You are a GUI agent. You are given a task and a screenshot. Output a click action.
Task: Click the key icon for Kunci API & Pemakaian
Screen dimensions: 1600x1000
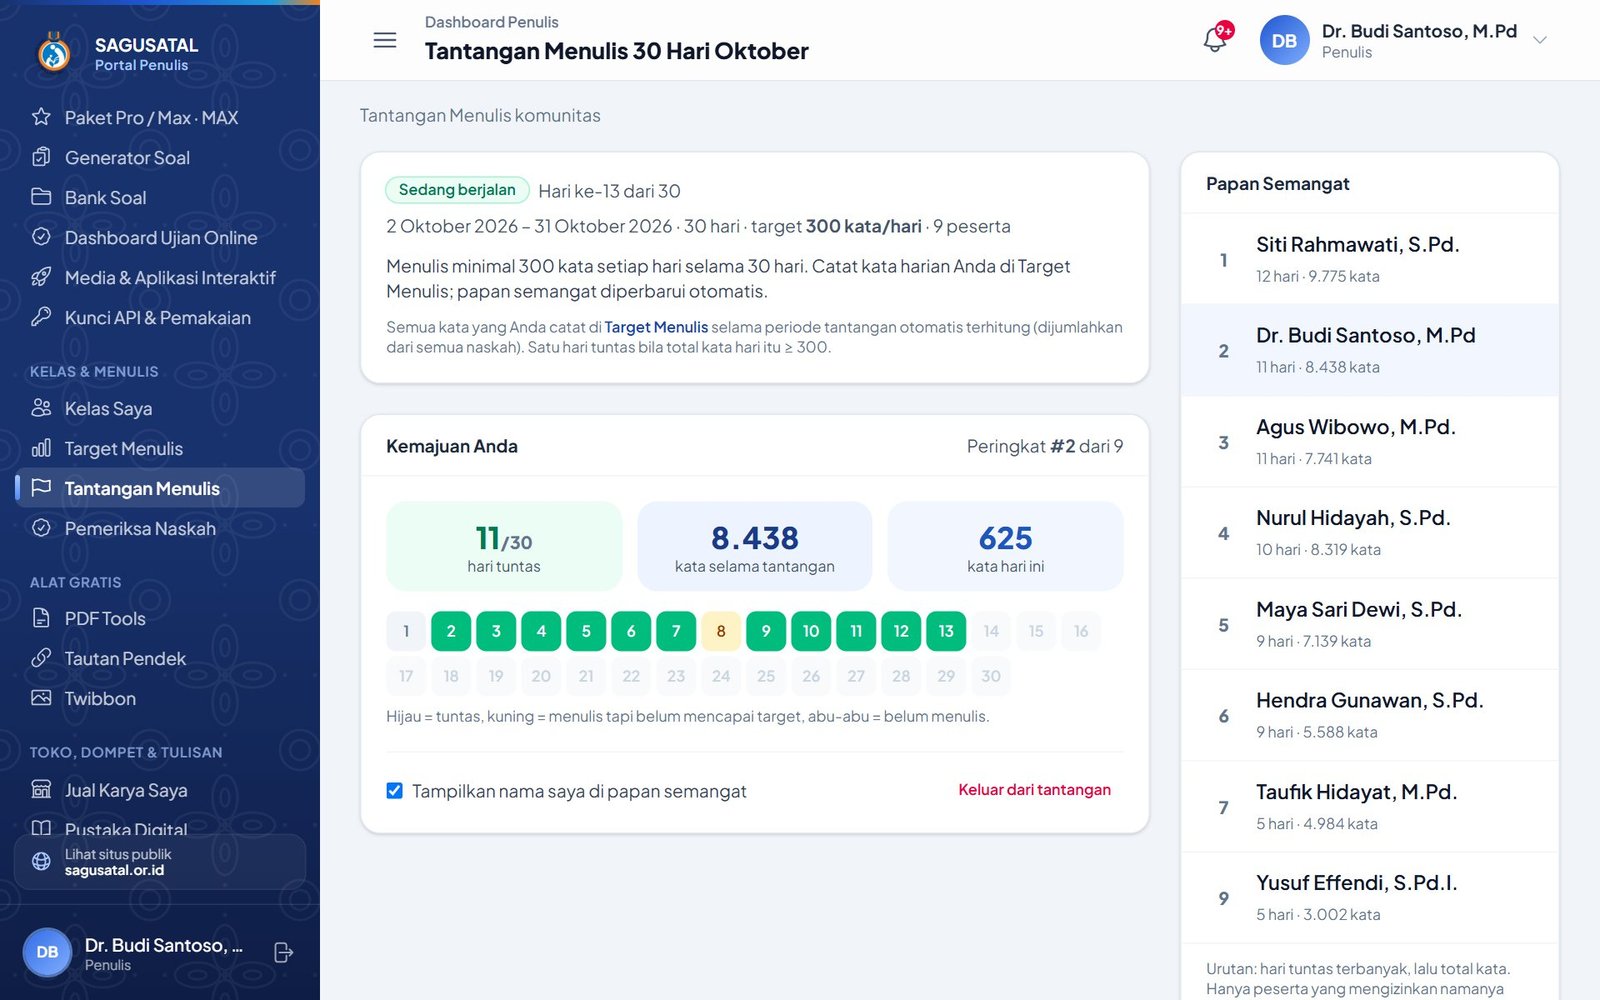coord(41,317)
